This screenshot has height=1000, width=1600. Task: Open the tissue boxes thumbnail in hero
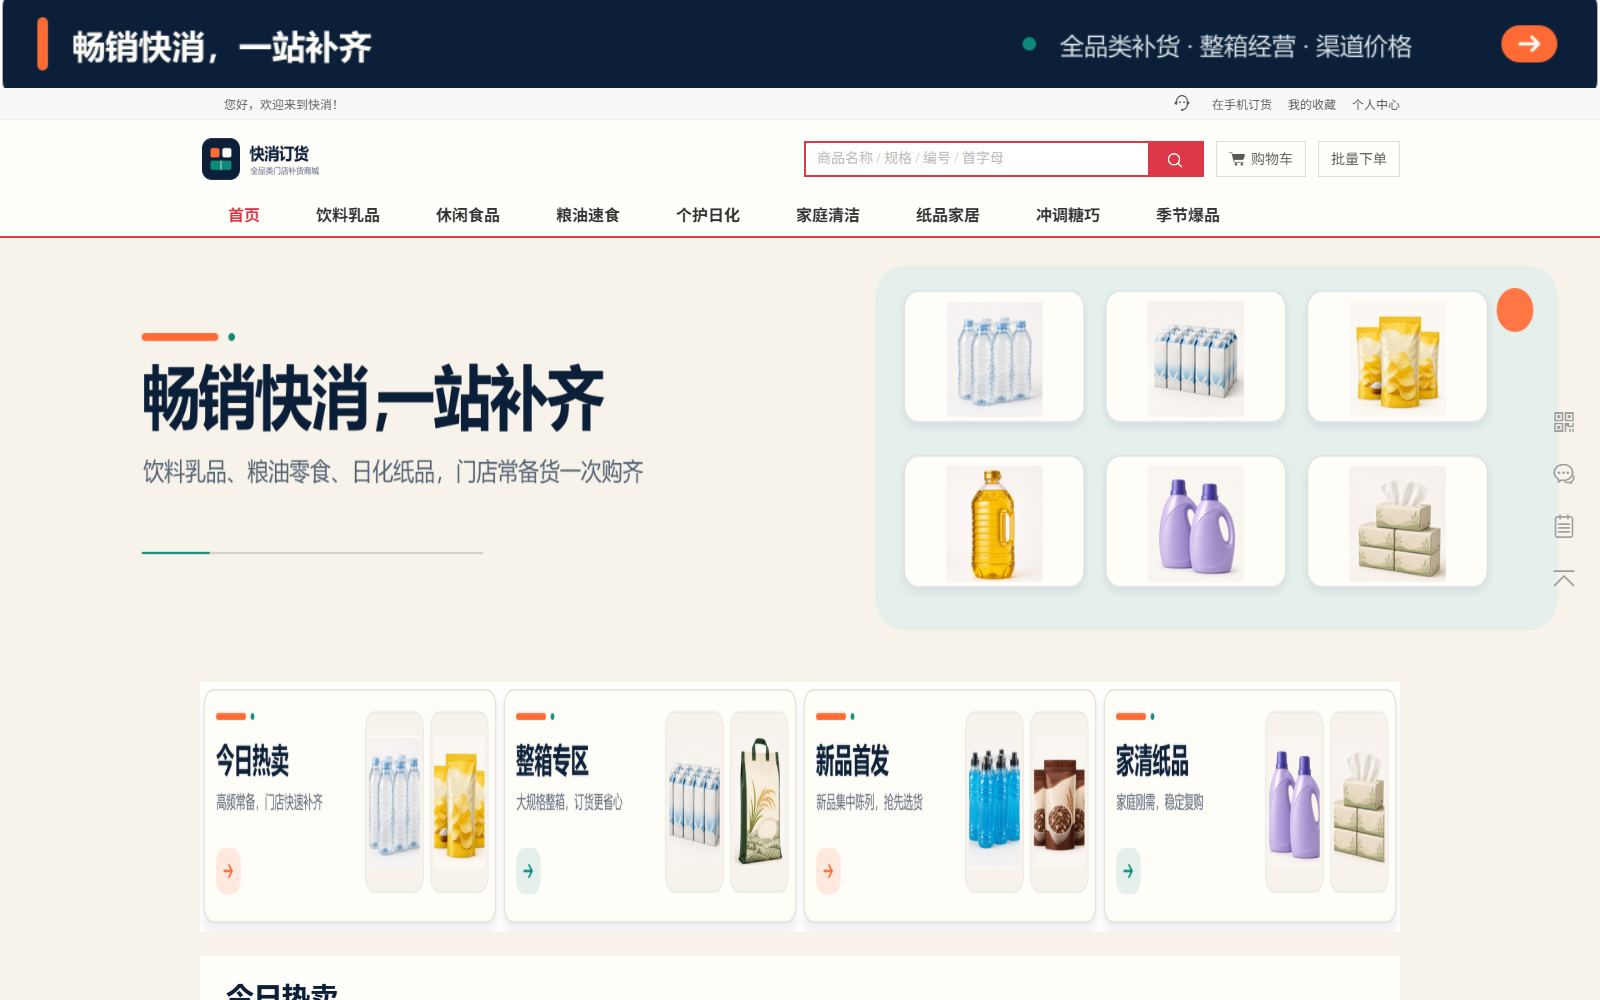coord(1397,522)
